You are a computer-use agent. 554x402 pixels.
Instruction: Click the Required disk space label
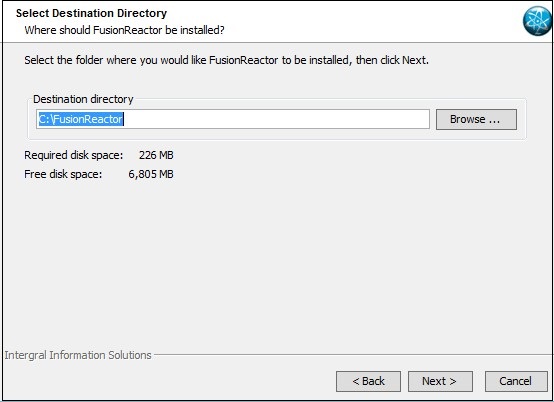[73, 155]
